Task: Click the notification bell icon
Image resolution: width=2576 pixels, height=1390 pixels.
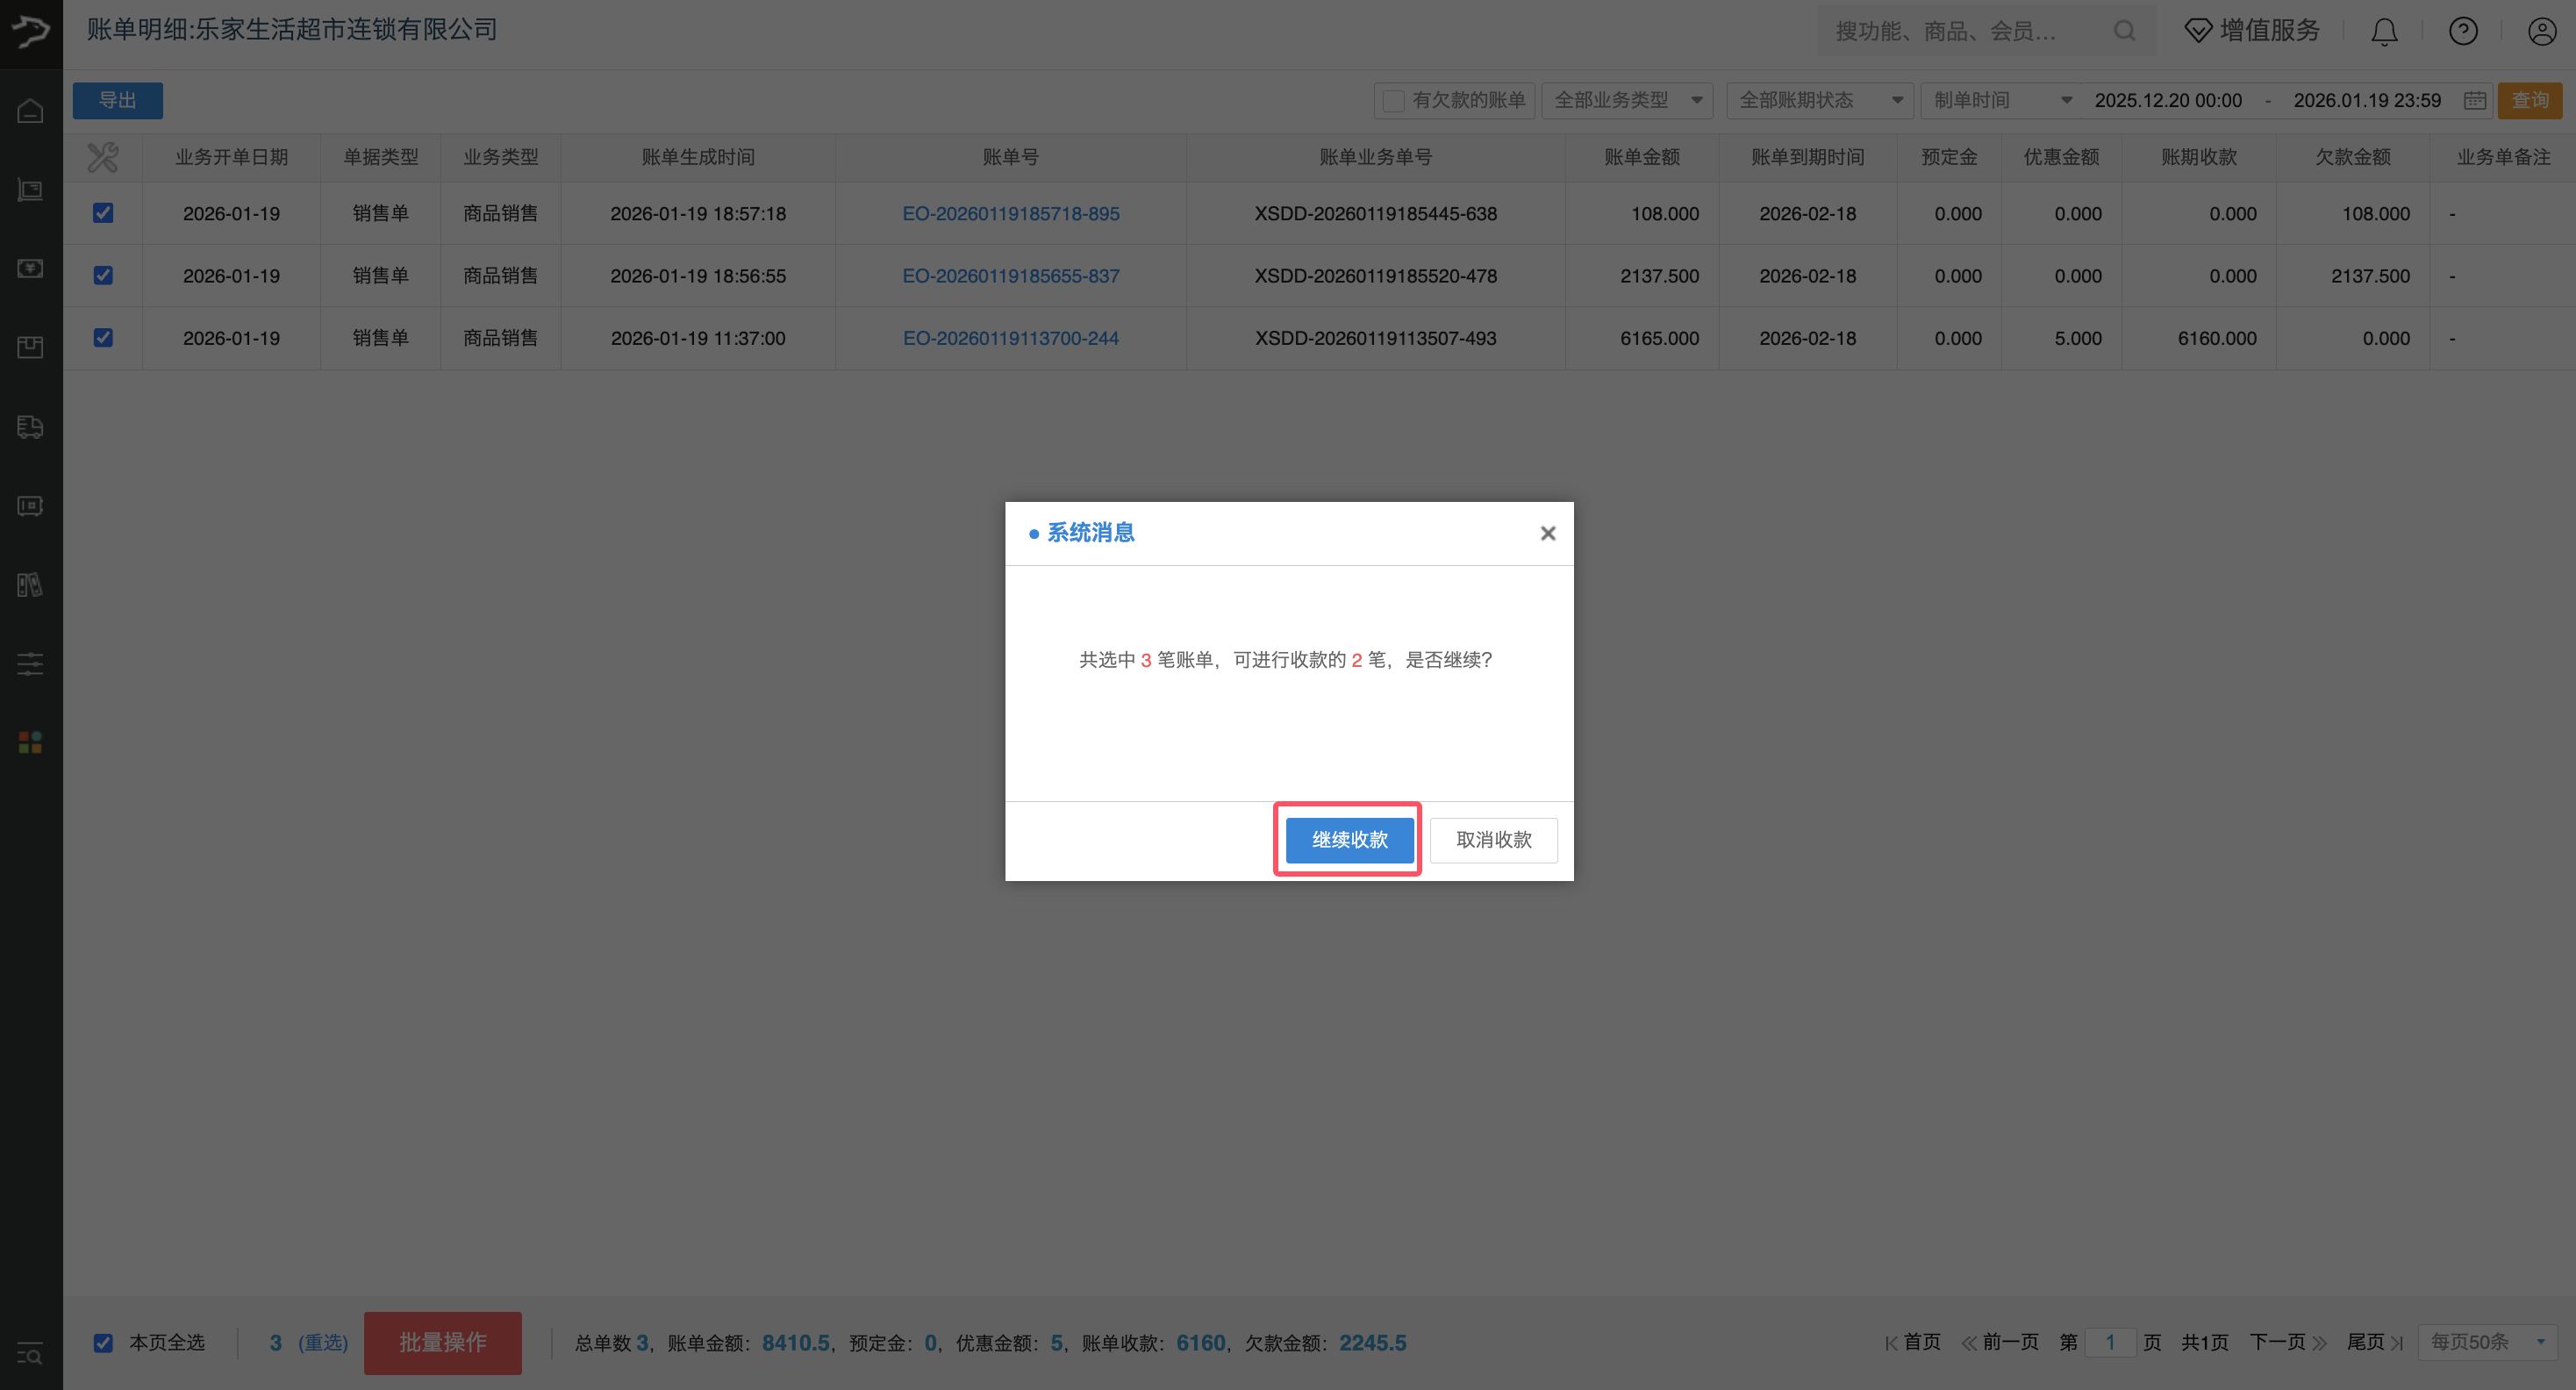Action: click(2384, 32)
